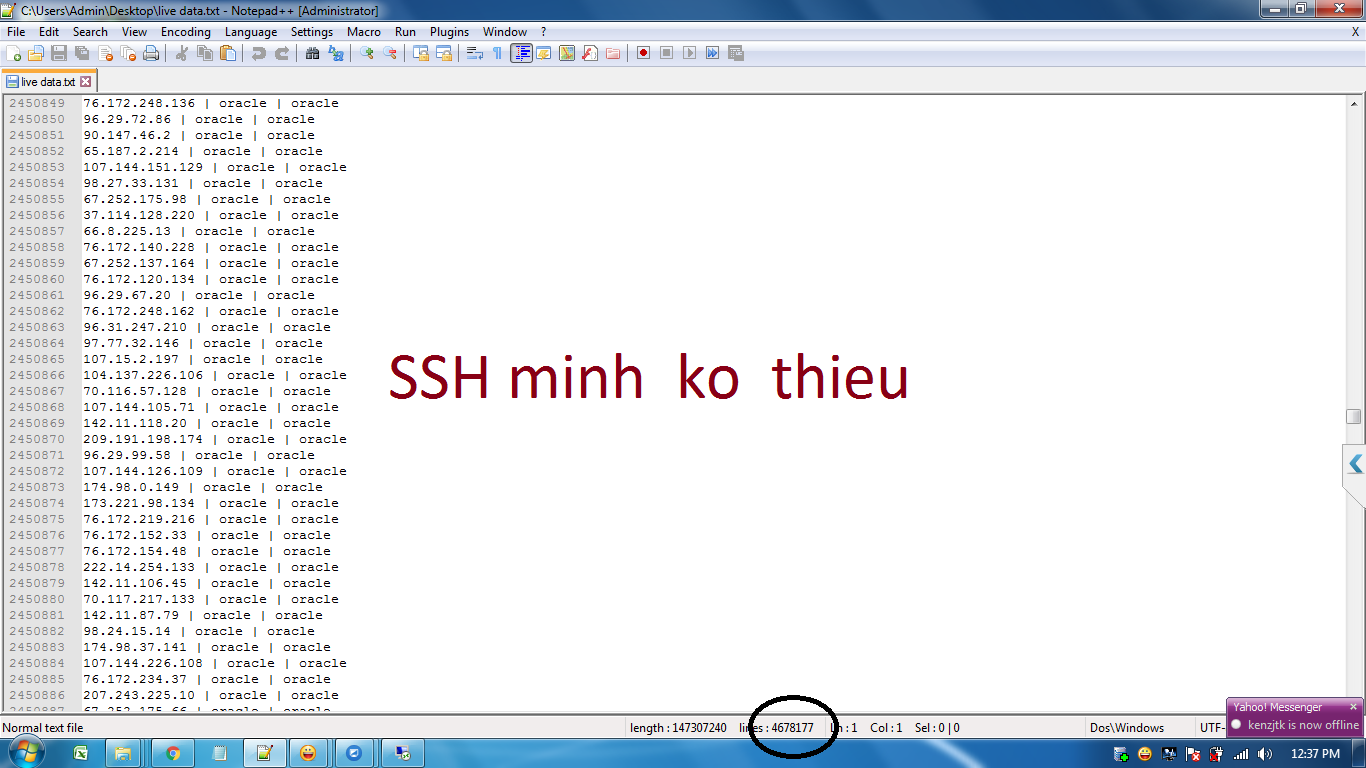Click the Open file folder icon
Image resolution: width=1366 pixels, height=768 pixels.
36,53
